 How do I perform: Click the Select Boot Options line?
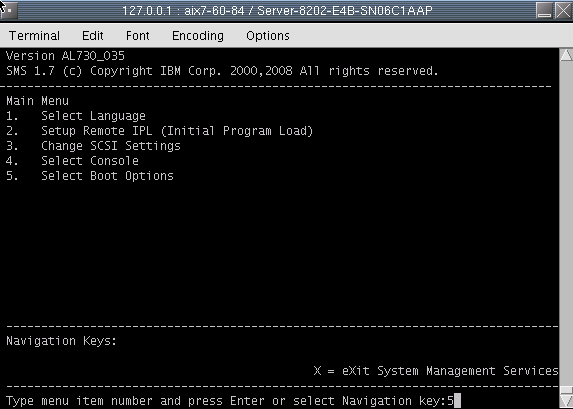pyautogui.click(x=90, y=176)
